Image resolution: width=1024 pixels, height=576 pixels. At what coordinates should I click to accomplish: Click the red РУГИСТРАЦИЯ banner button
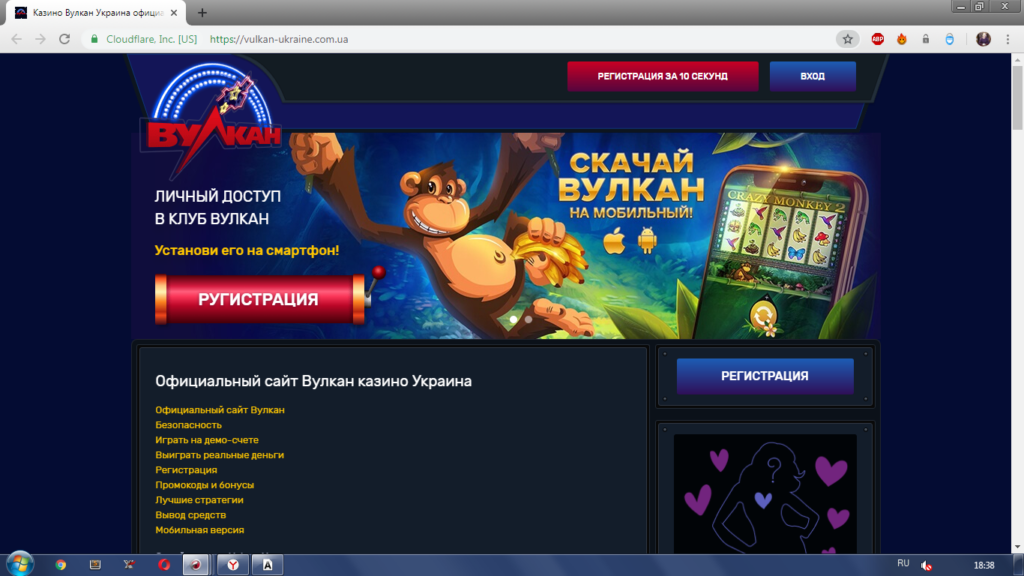259,299
